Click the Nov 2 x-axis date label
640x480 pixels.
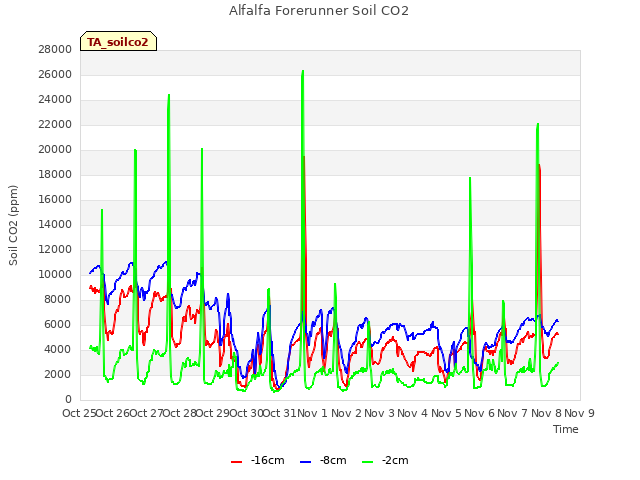(x=346, y=413)
